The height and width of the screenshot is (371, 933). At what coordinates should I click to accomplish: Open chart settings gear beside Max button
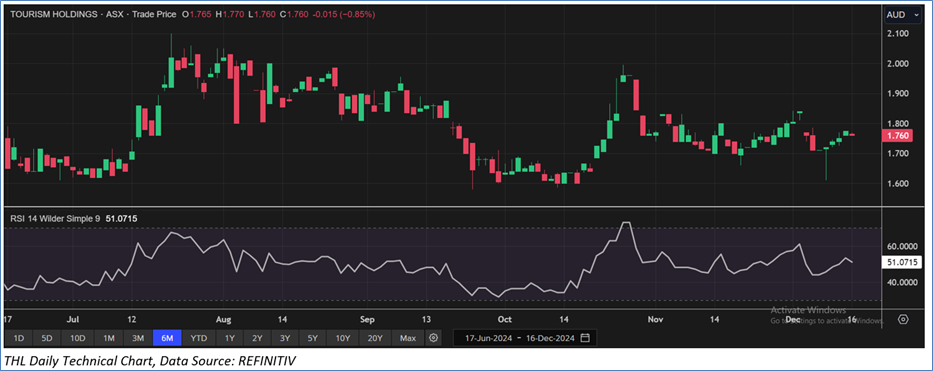click(433, 338)
